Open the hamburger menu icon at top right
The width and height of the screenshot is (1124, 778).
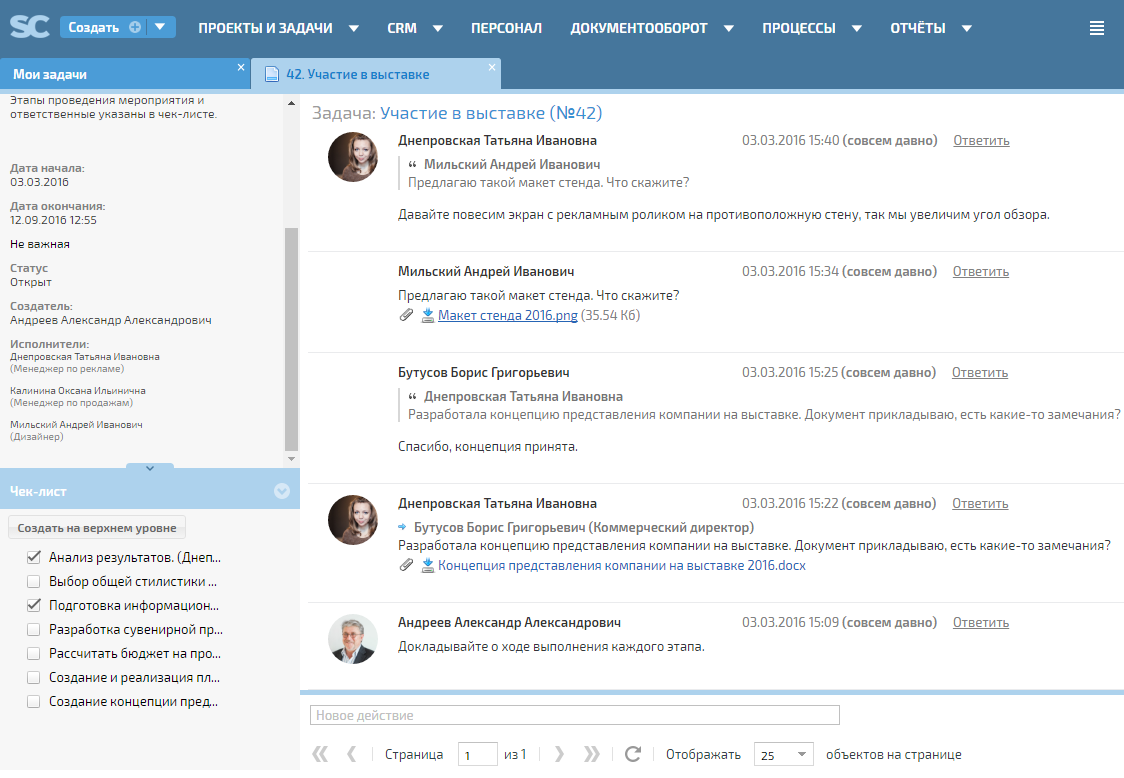click(1097, 28)
